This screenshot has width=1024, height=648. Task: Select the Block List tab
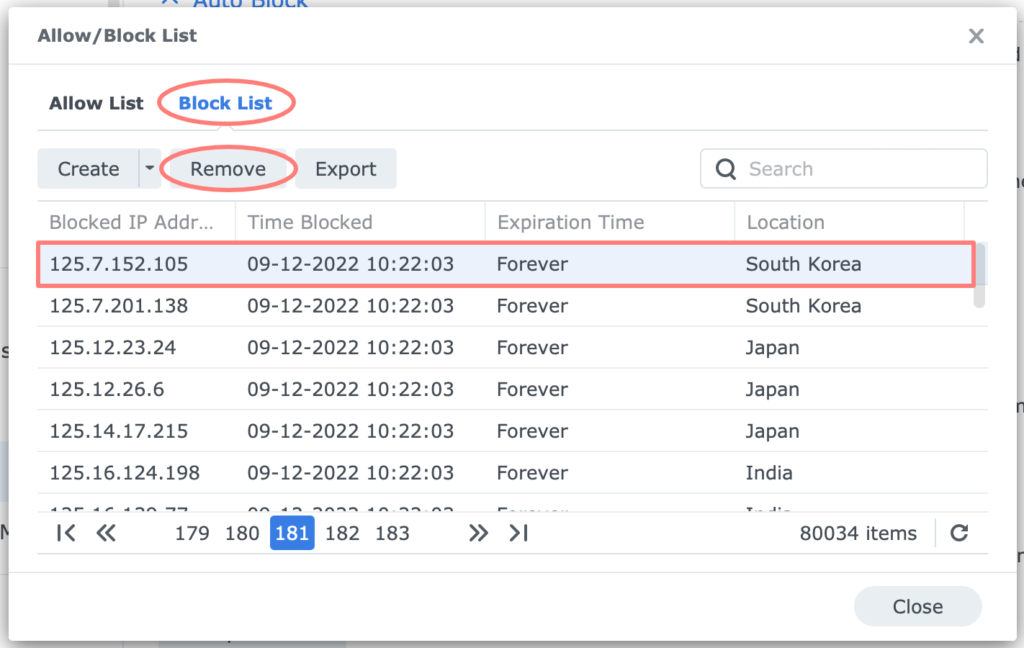pos(225,103)
